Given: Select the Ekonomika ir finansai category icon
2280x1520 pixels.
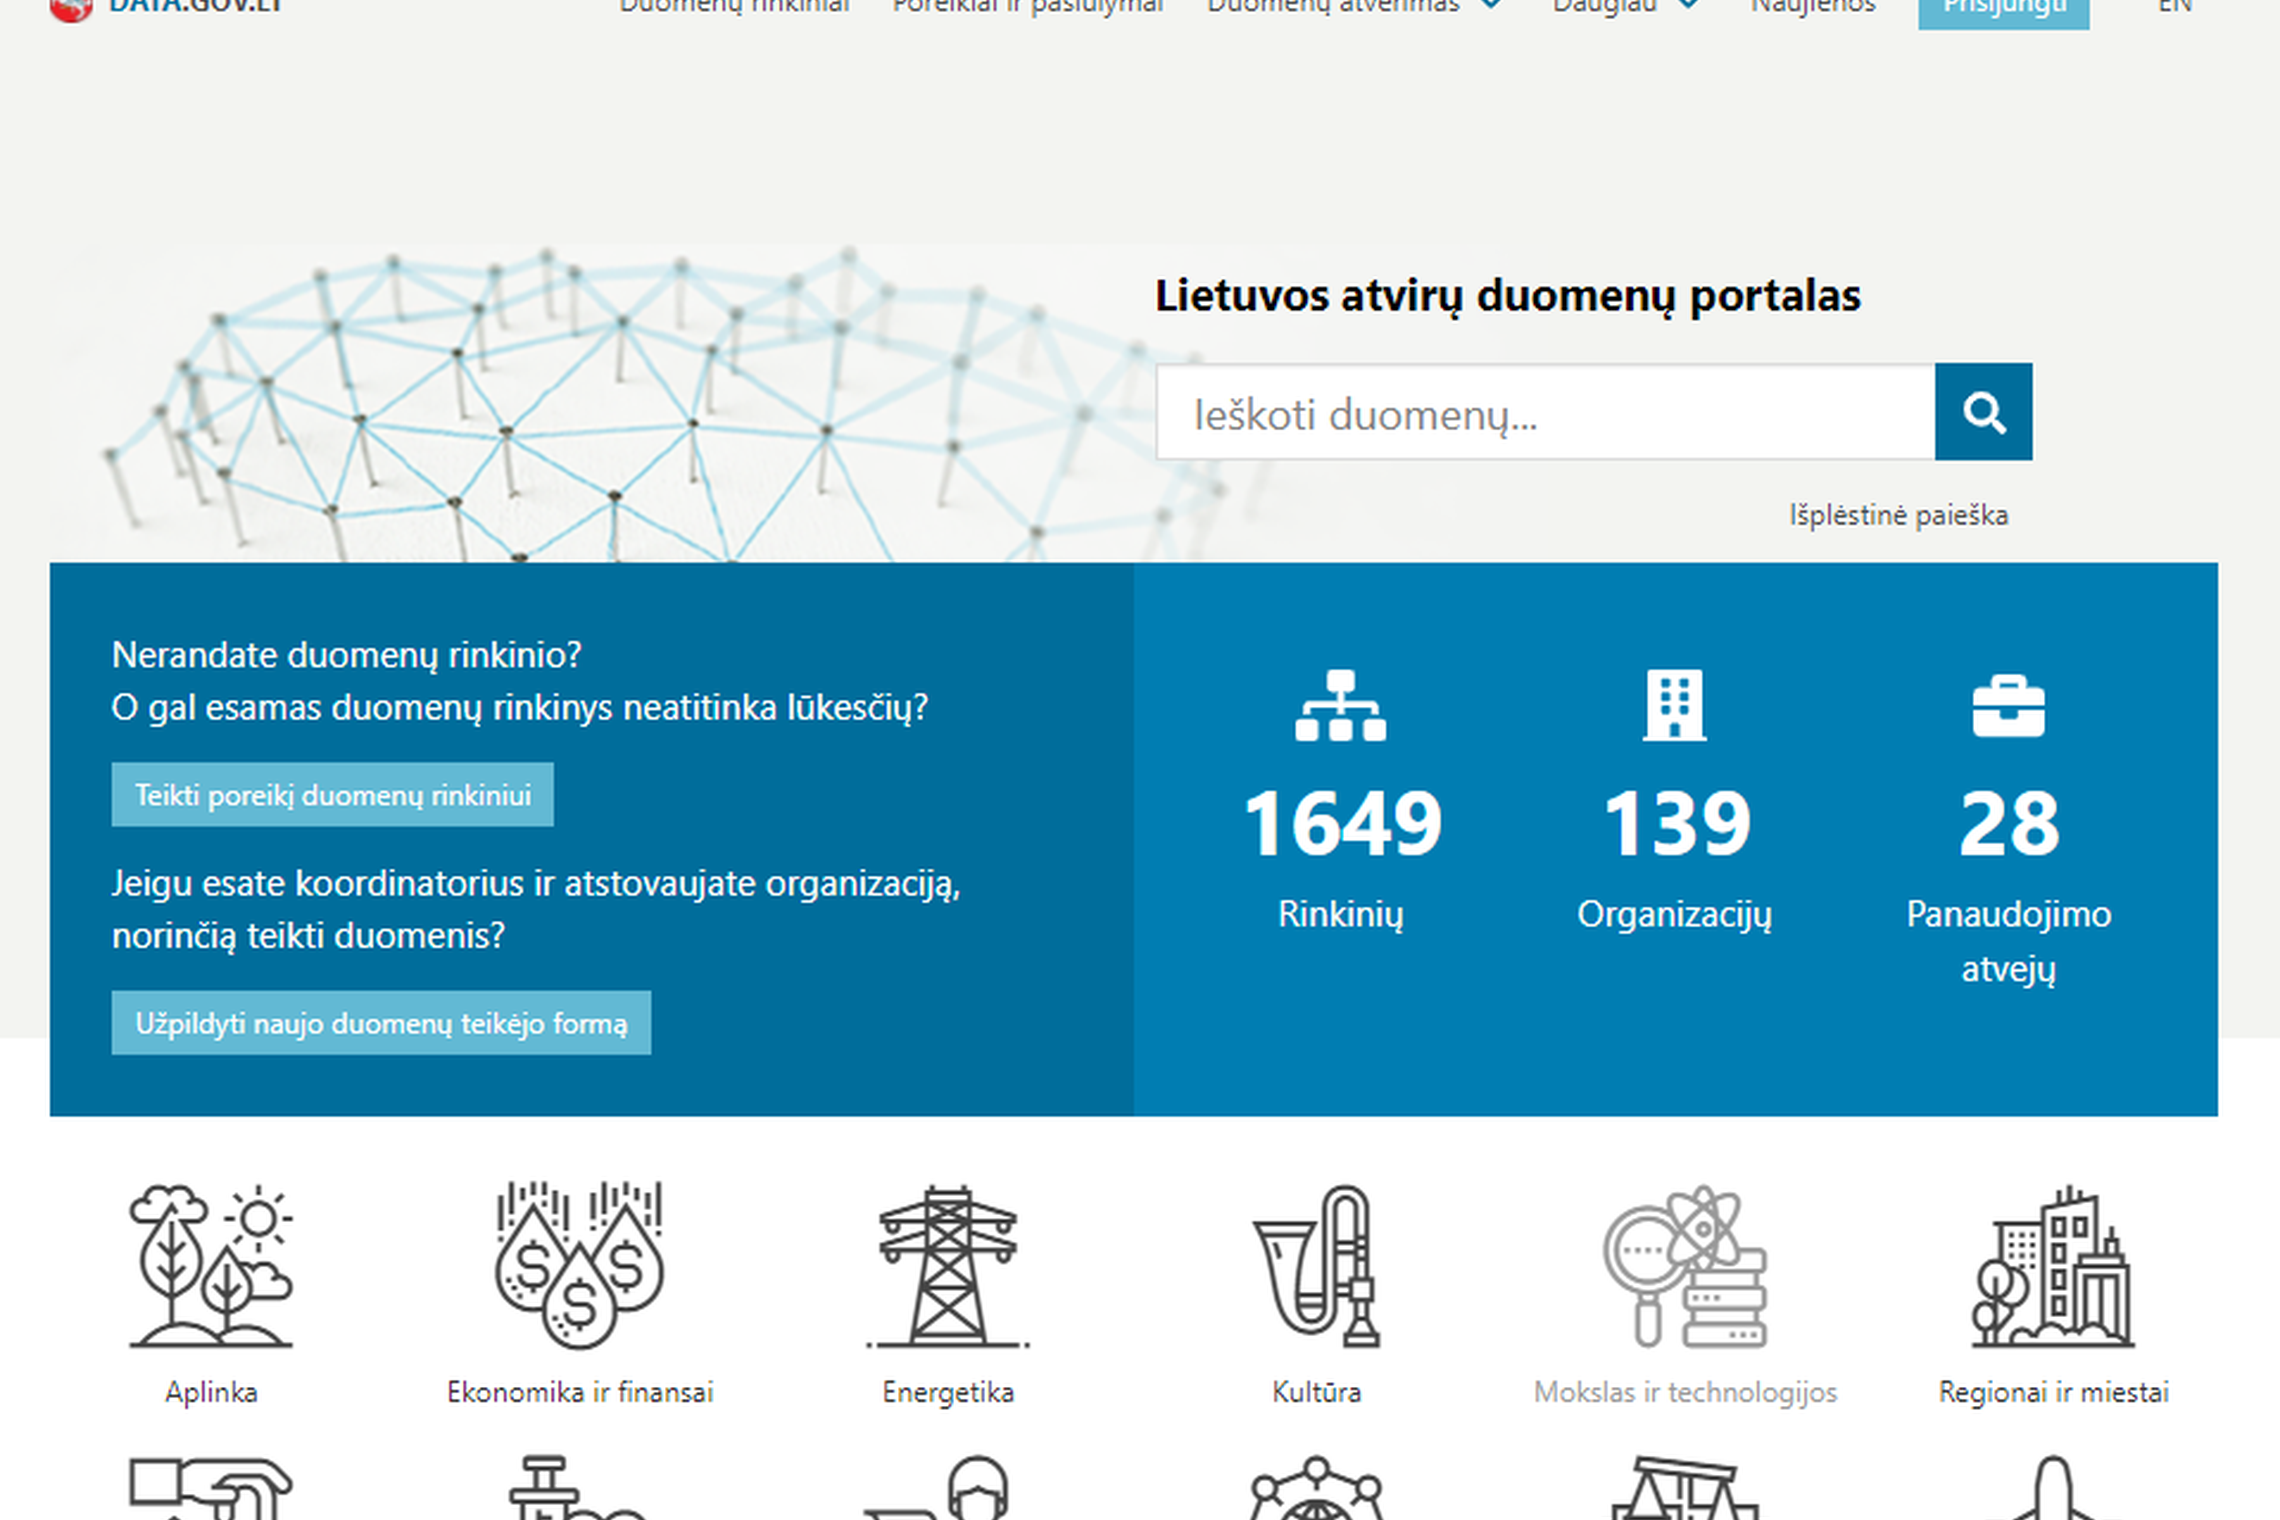Looking at the screenshot, I should click(580, 1266).
